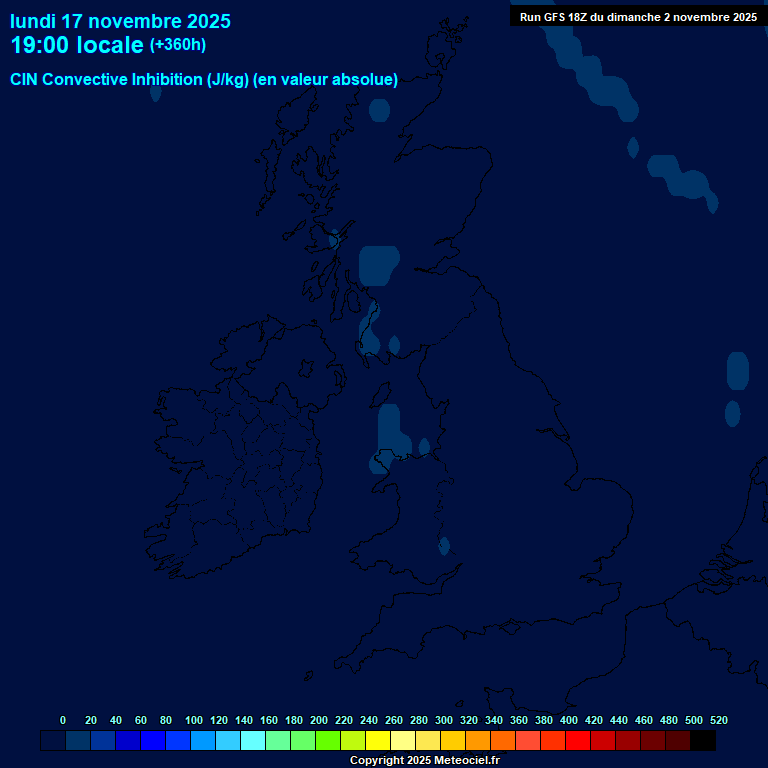Select the cyan legend swatch below 140
This screenshot has height=768, width=768.
click(x=253, y=741)
